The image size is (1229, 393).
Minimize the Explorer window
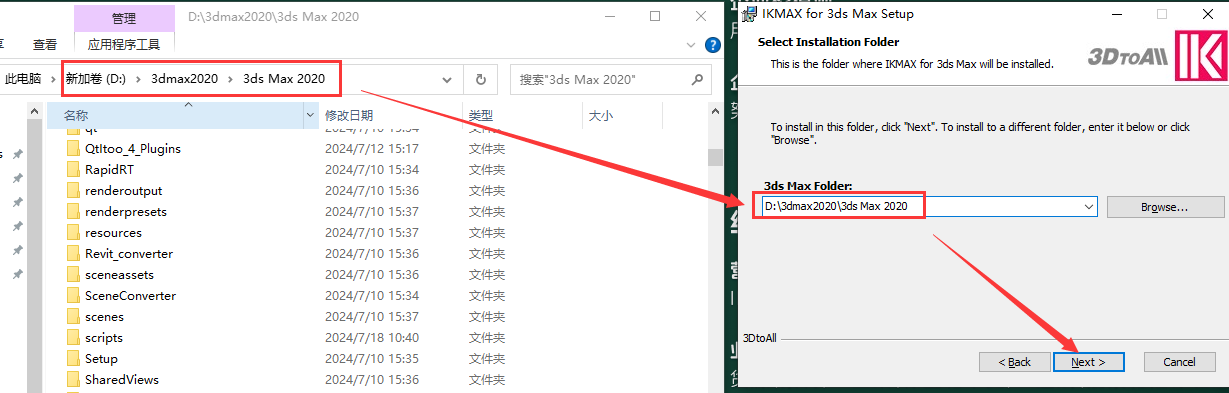[x=608, y=16]
